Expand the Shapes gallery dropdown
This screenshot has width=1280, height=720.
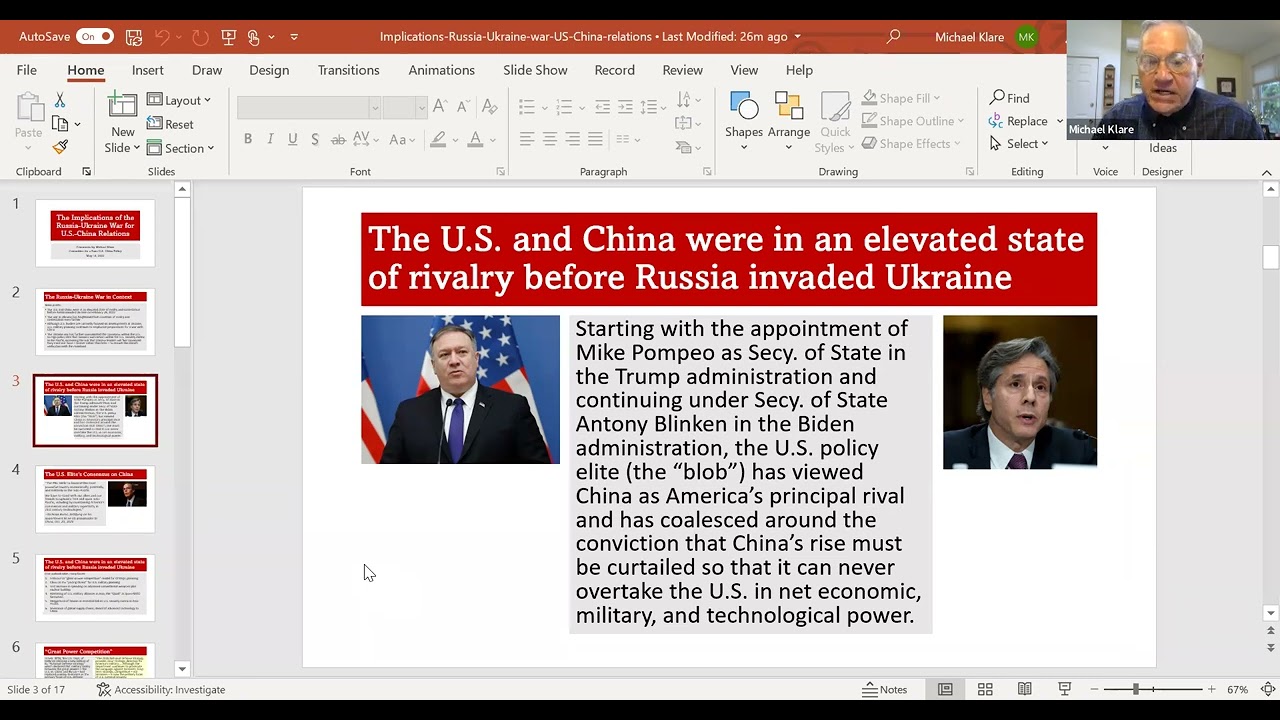coord(744,146)
